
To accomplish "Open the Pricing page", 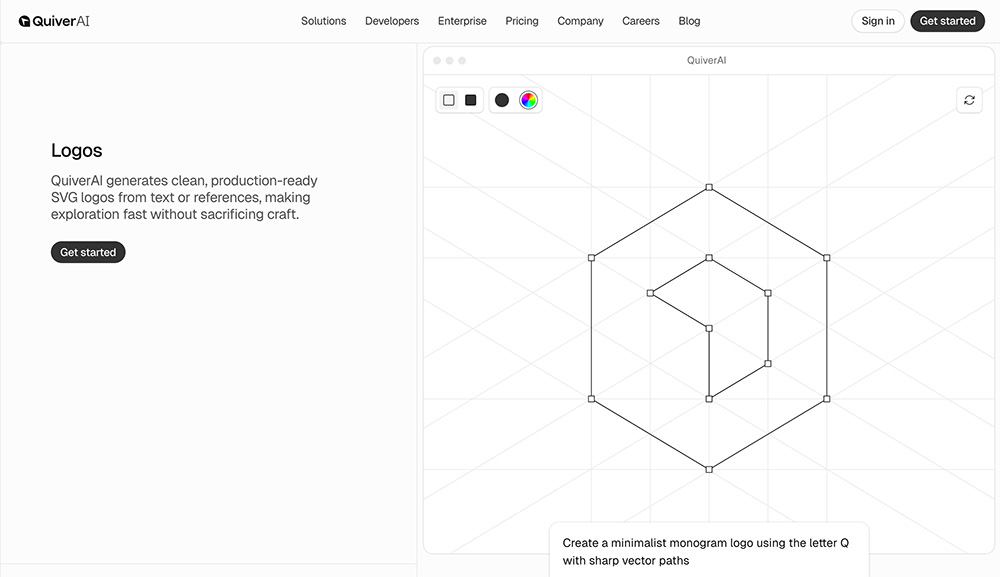I will coord(522,21).
